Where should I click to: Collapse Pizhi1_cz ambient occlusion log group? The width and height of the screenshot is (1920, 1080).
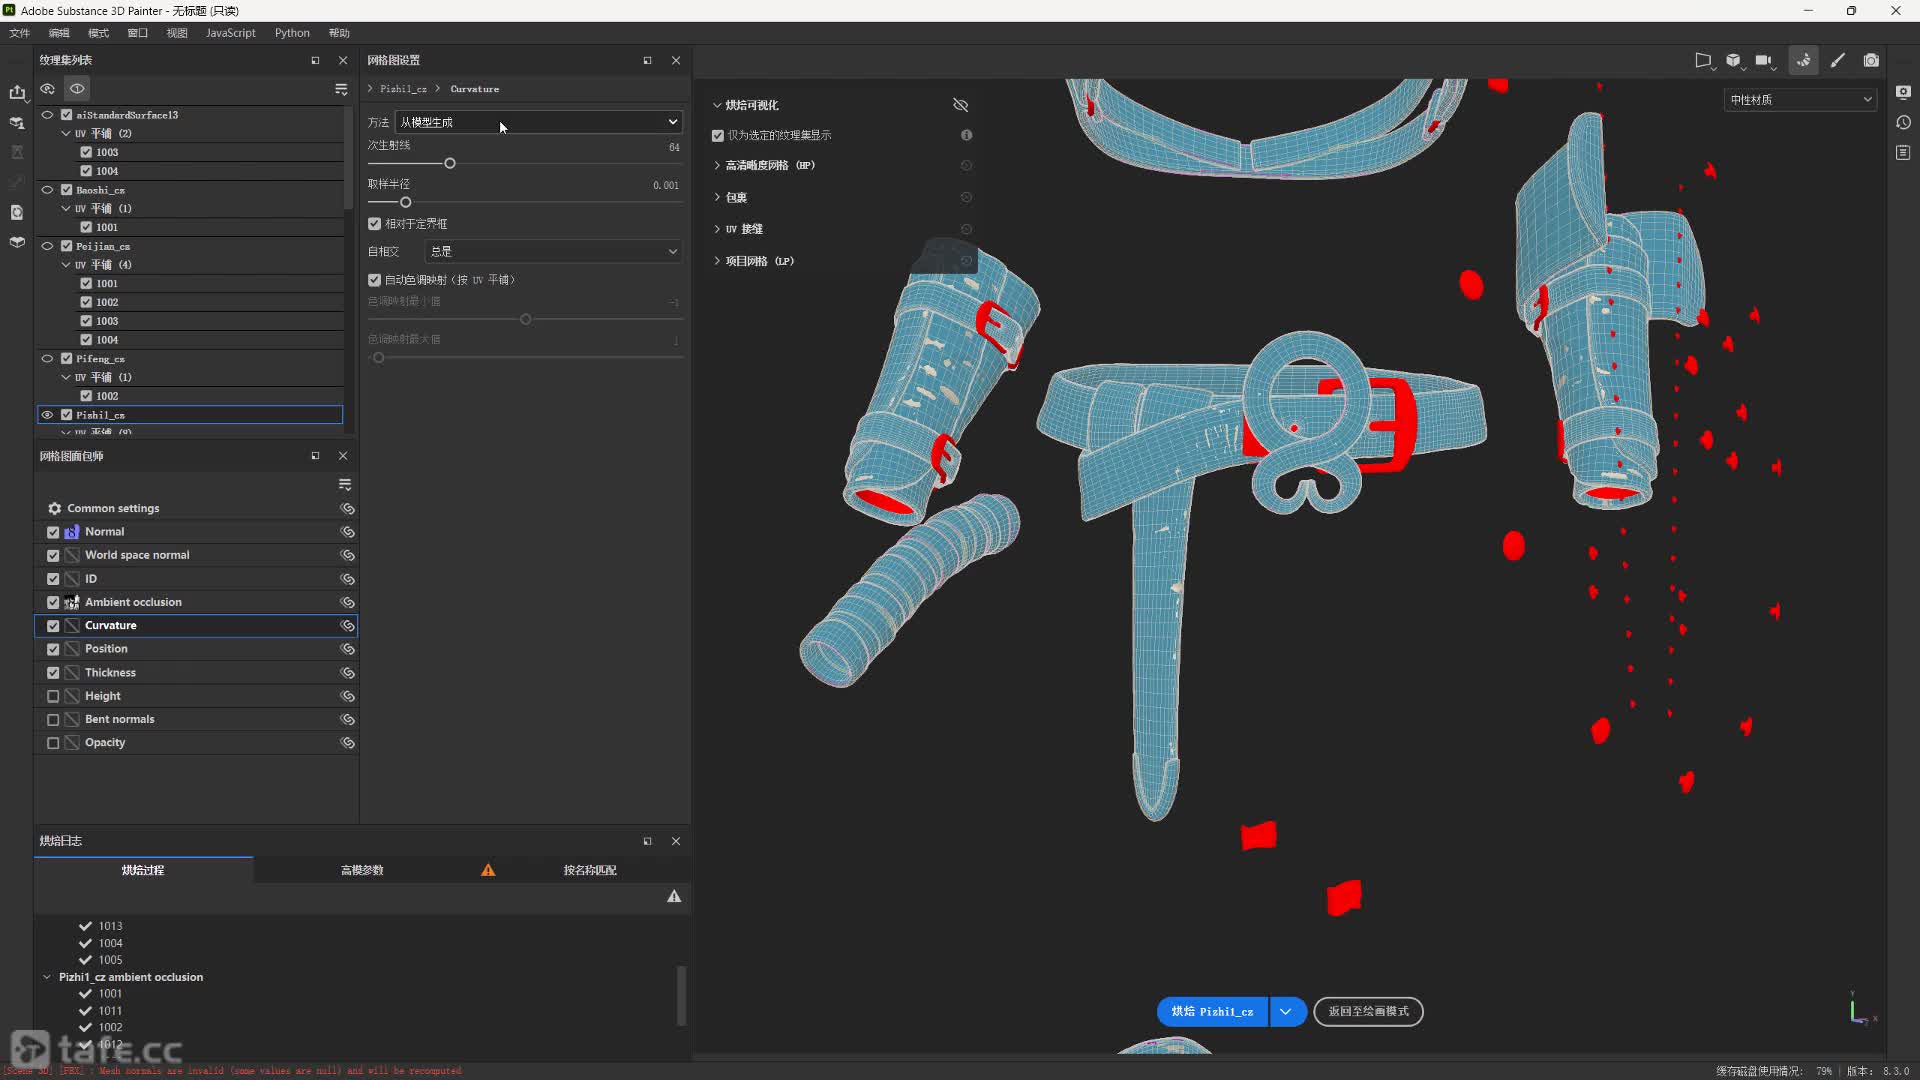[x=47, y=977]
